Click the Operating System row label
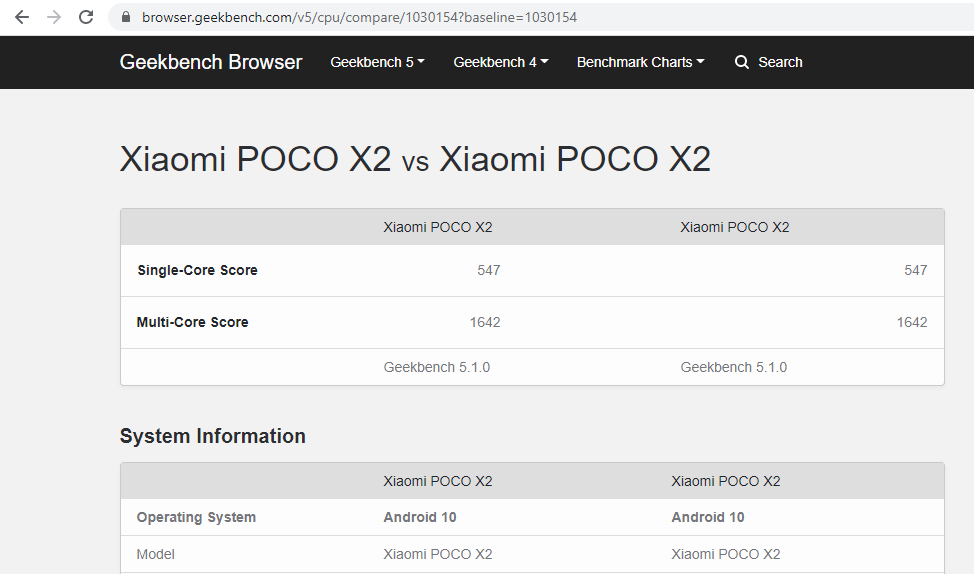975x574 pixels. click(x=196, y=517)
